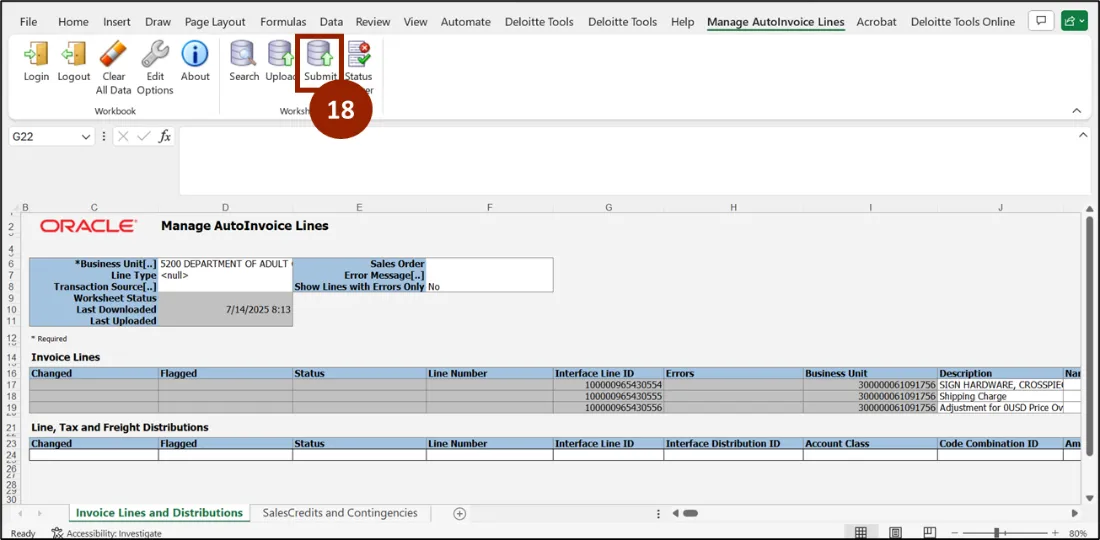Collapse the ribbon with chevron arrow

pos(1077,111)
